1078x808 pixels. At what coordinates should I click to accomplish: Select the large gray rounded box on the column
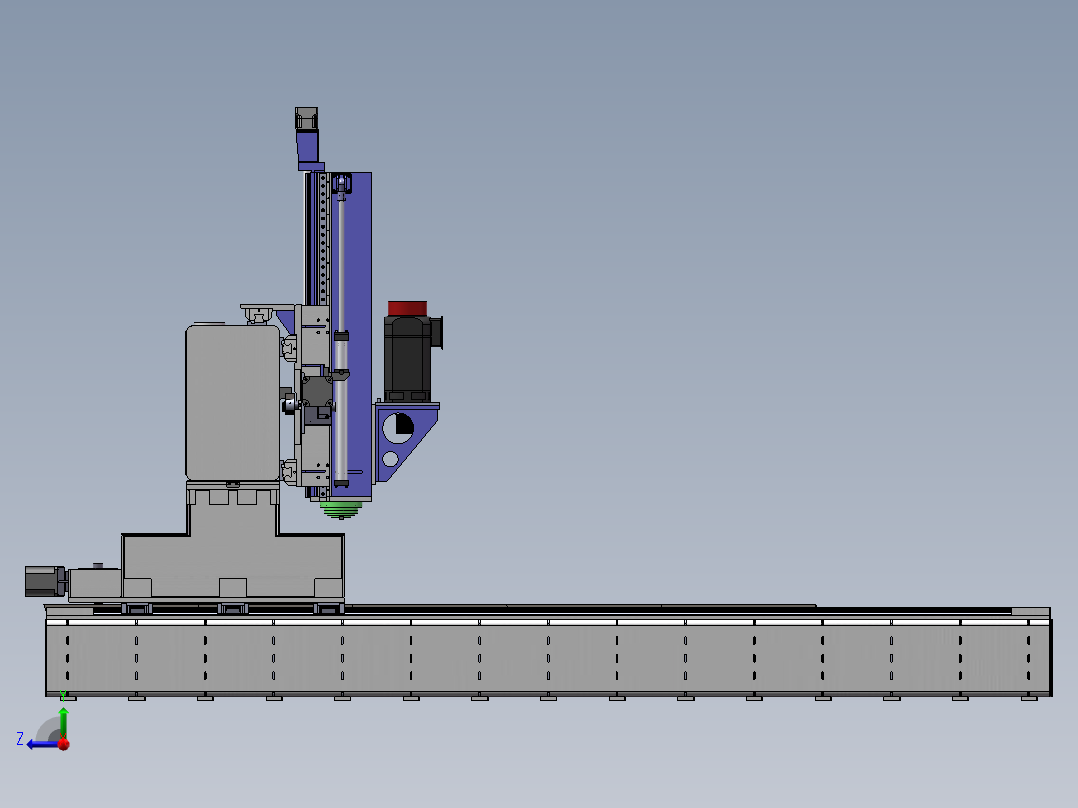tap(232, 402)
